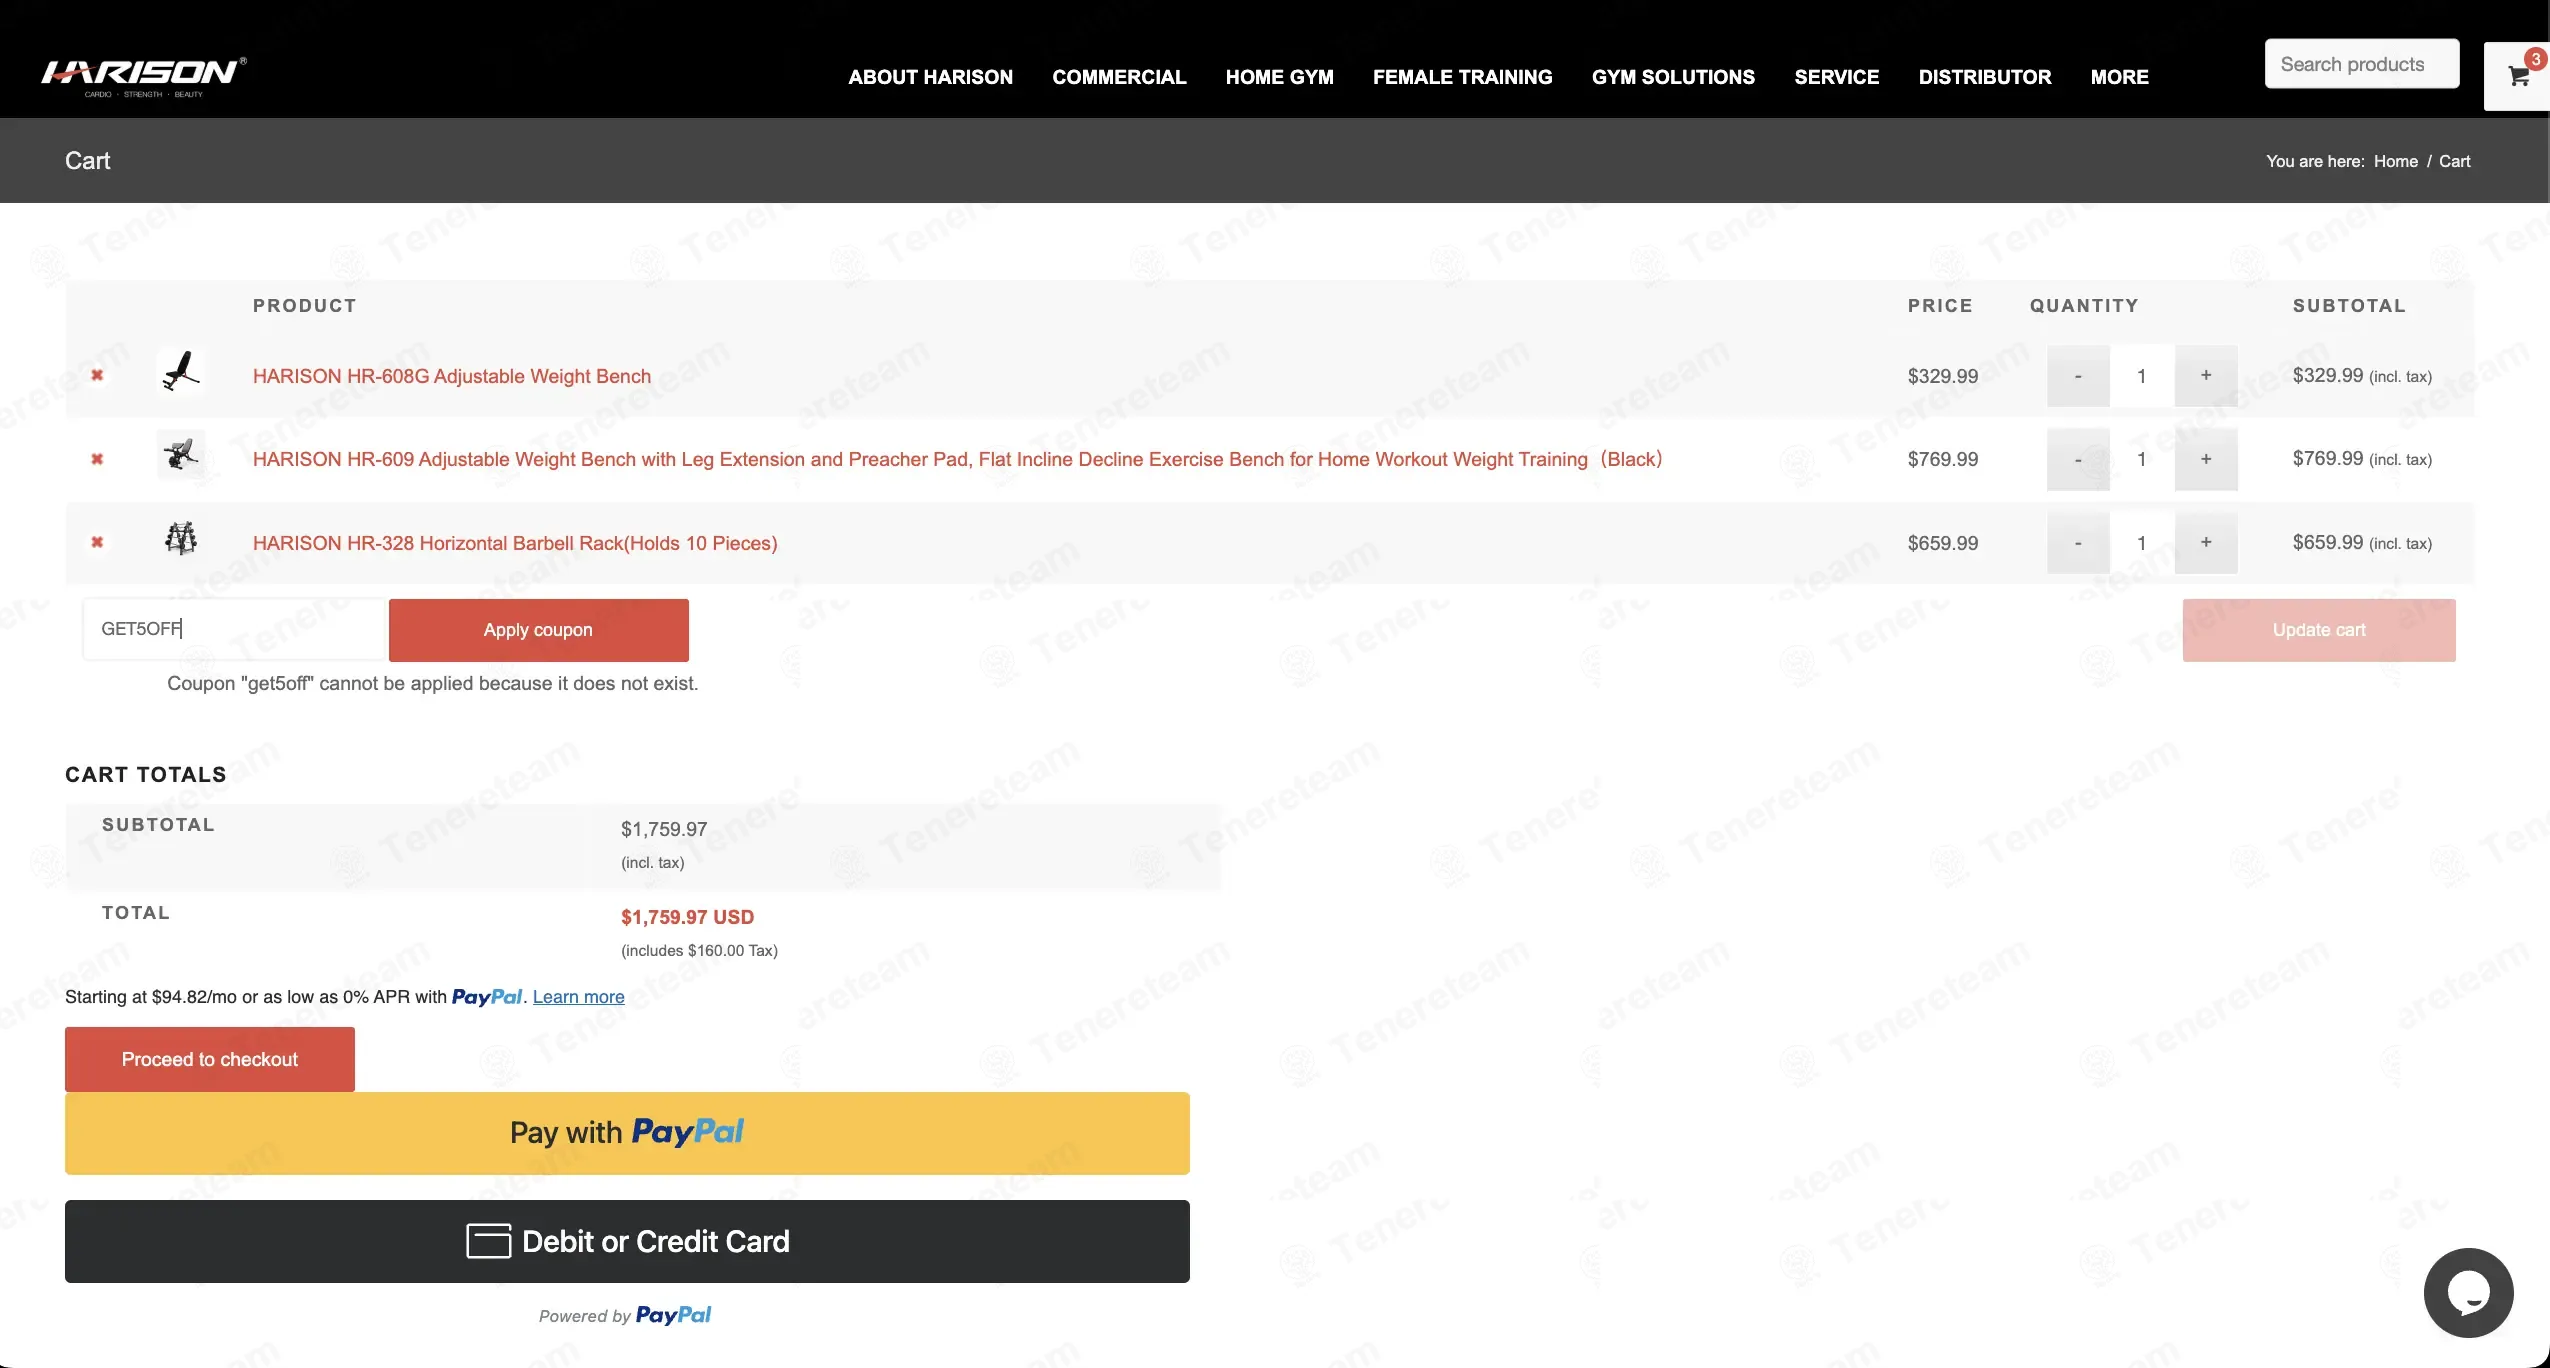2550x1368 pixels.
Task: Pay with PayPal button
Action: (x=627, y=1133)
